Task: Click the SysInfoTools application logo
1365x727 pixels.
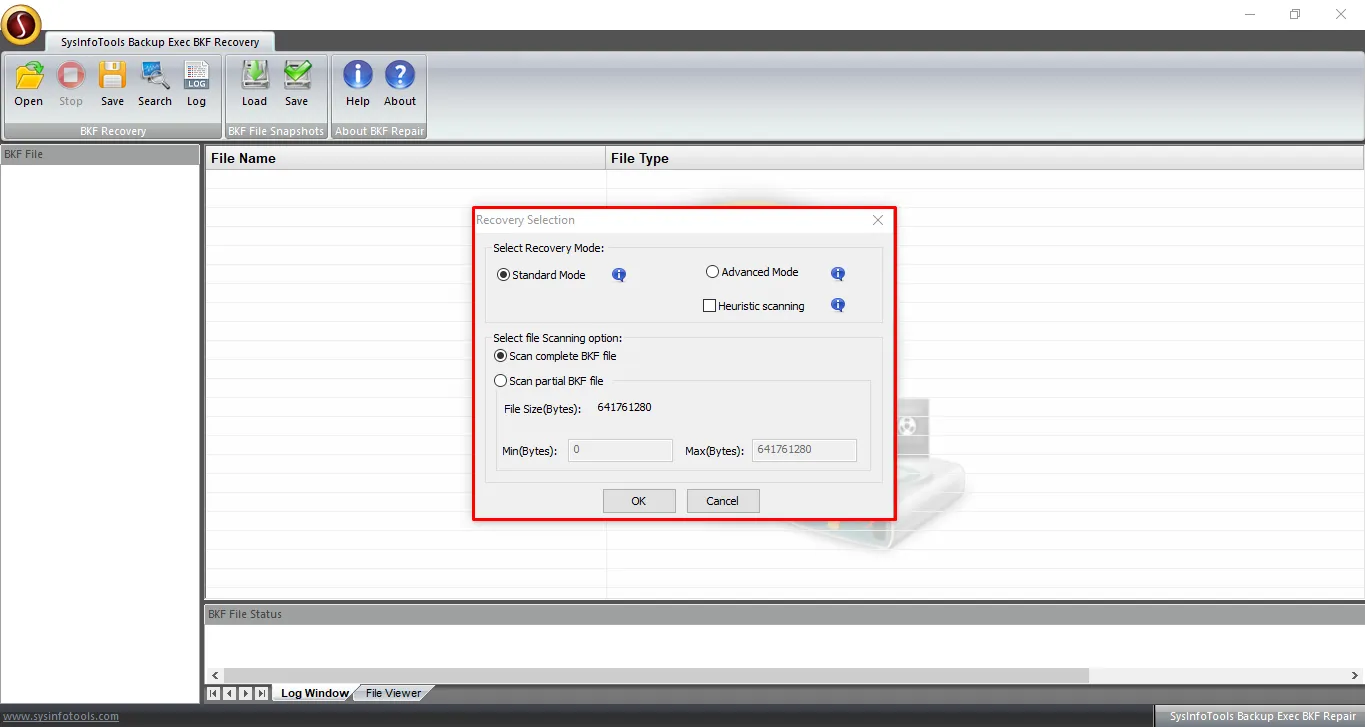Action: pos(21,25)
